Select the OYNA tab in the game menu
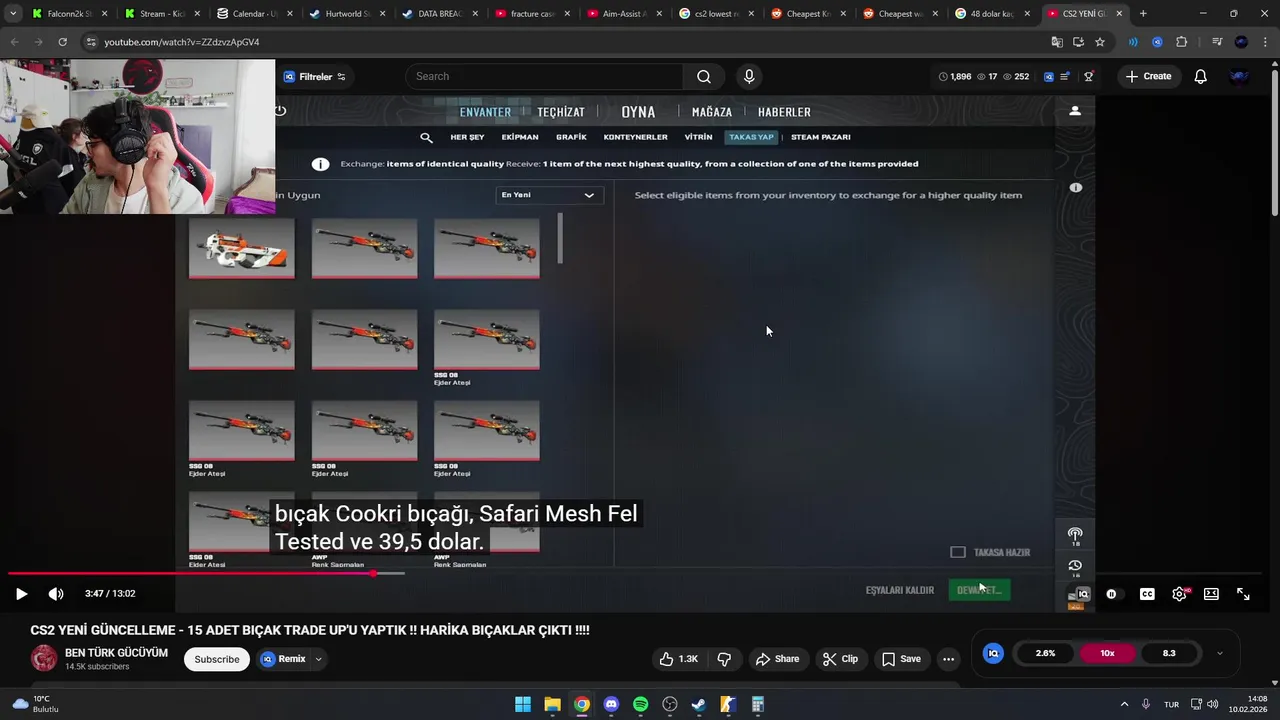The height and width of the screenshot is (720, 1280). click(x=638, y=112)
